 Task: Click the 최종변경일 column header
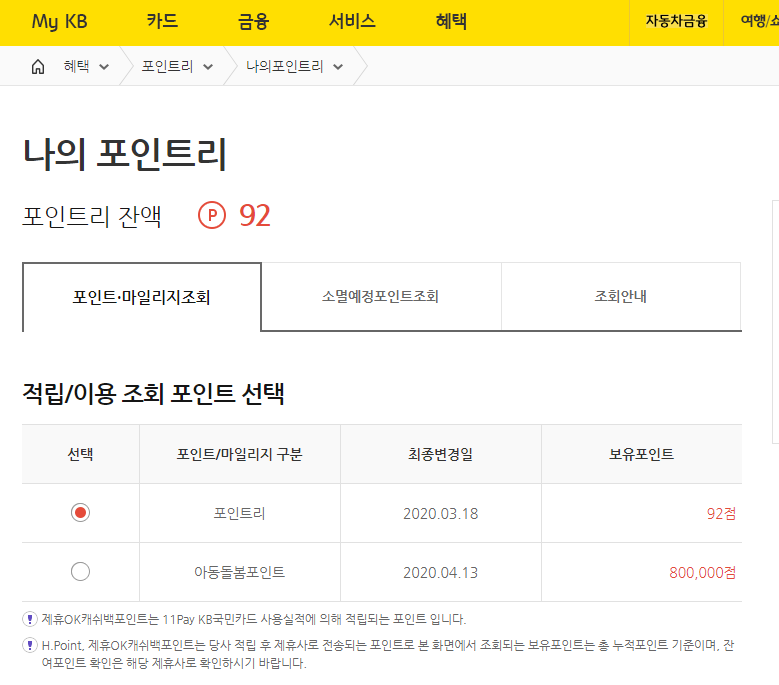[x=441, y=454]
